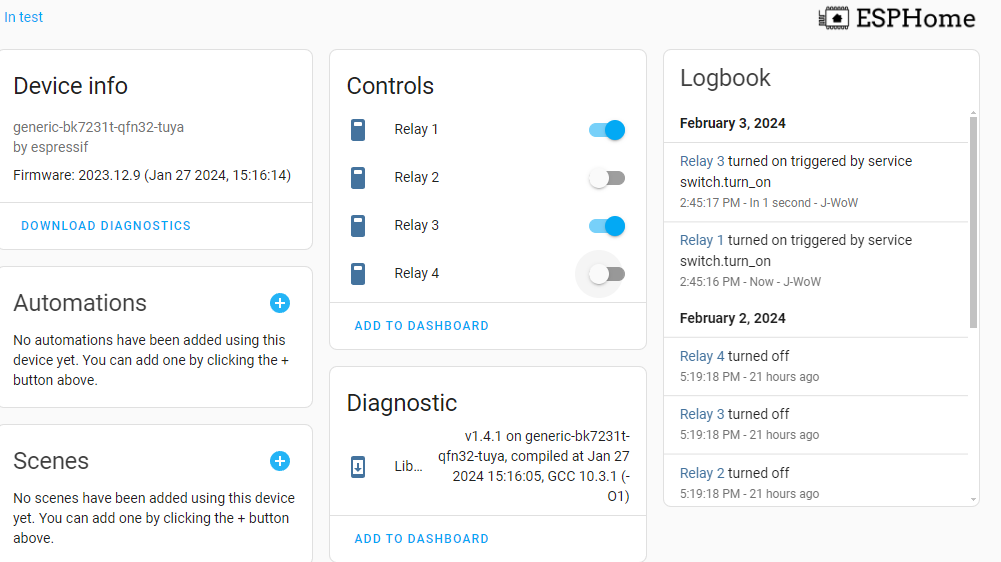Click the Relay 4 switch icon
The width and height of the screenshot is (1001, 562).
(358, 273)
